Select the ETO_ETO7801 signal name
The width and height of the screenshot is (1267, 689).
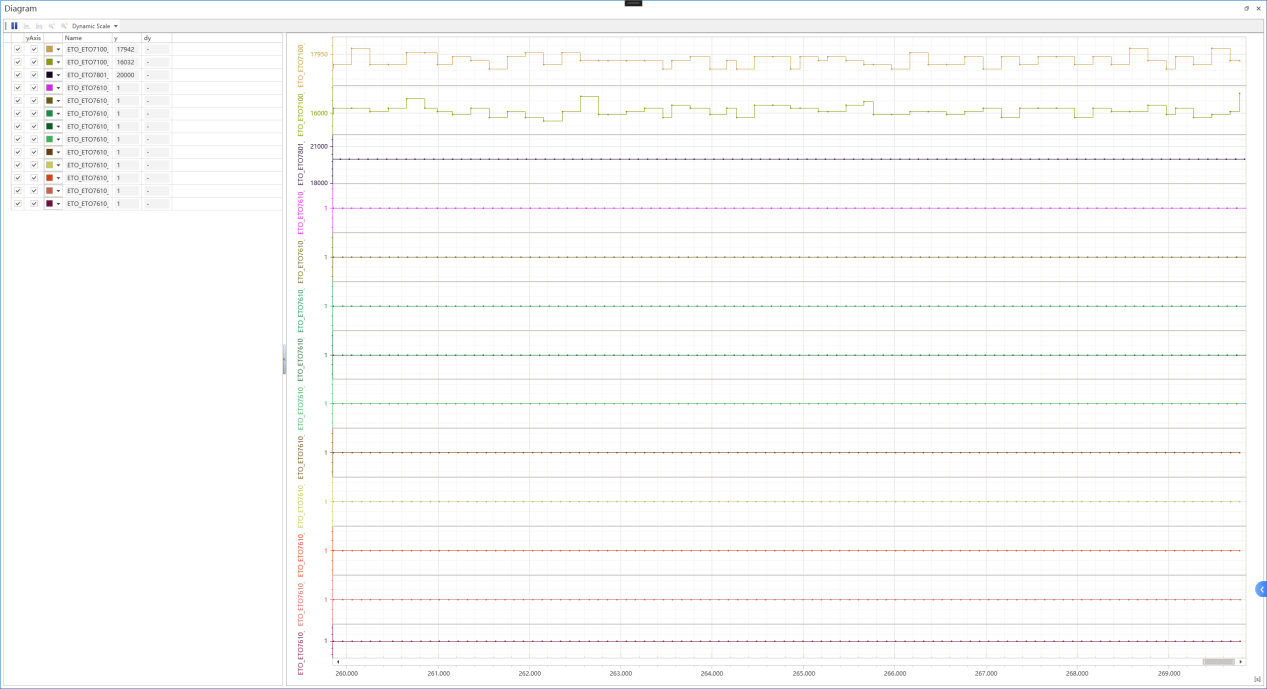(87, 75)
